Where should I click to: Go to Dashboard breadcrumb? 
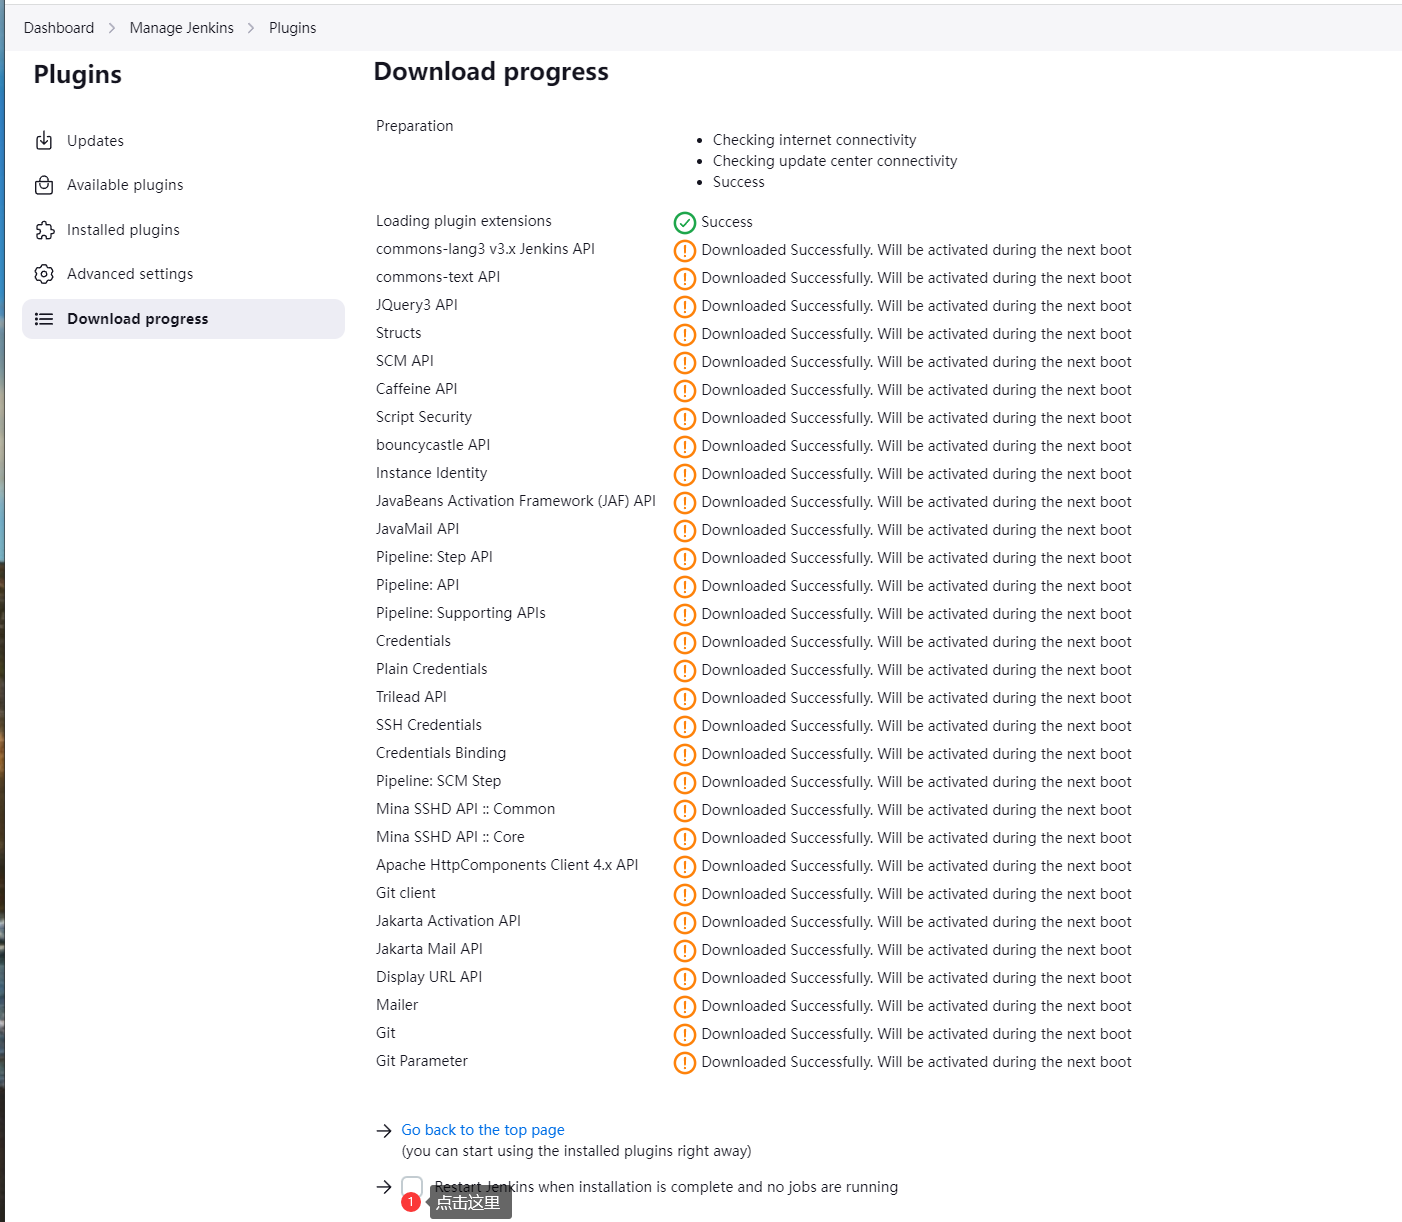point(59,28)
